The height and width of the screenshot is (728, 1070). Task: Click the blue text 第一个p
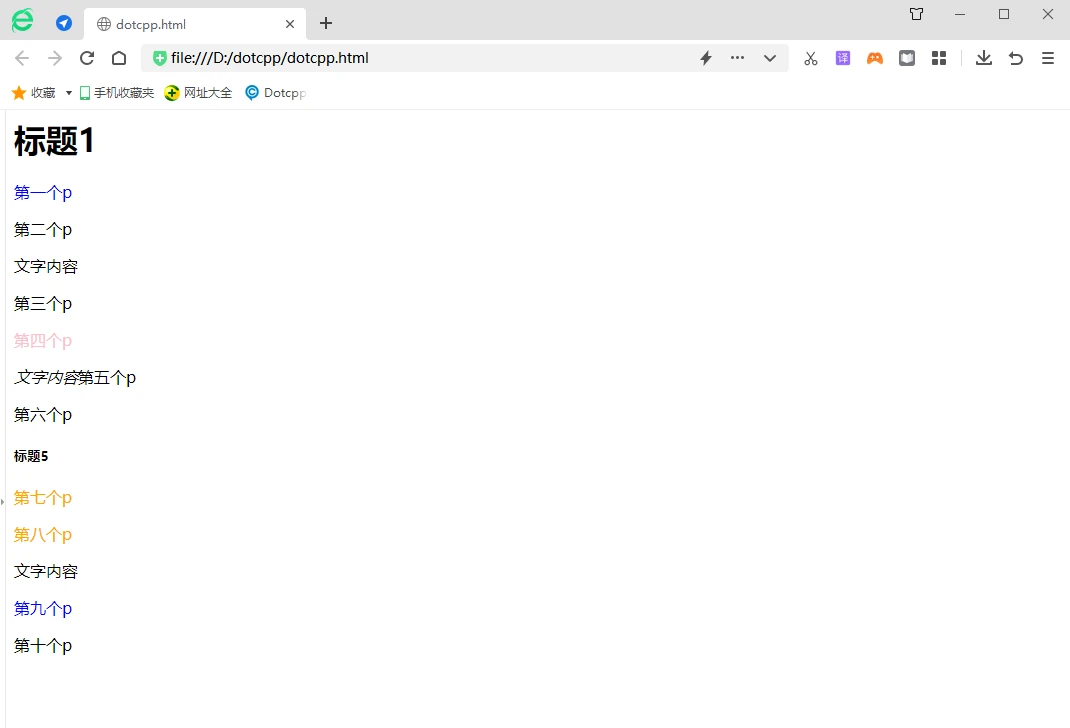pos(42,193)
